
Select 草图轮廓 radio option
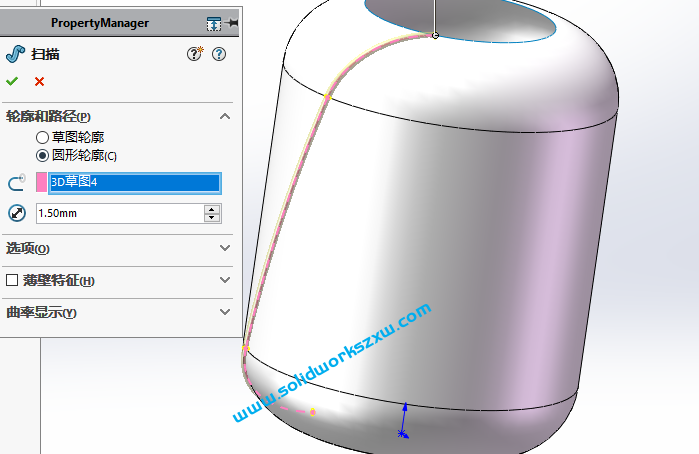point(42,137)
